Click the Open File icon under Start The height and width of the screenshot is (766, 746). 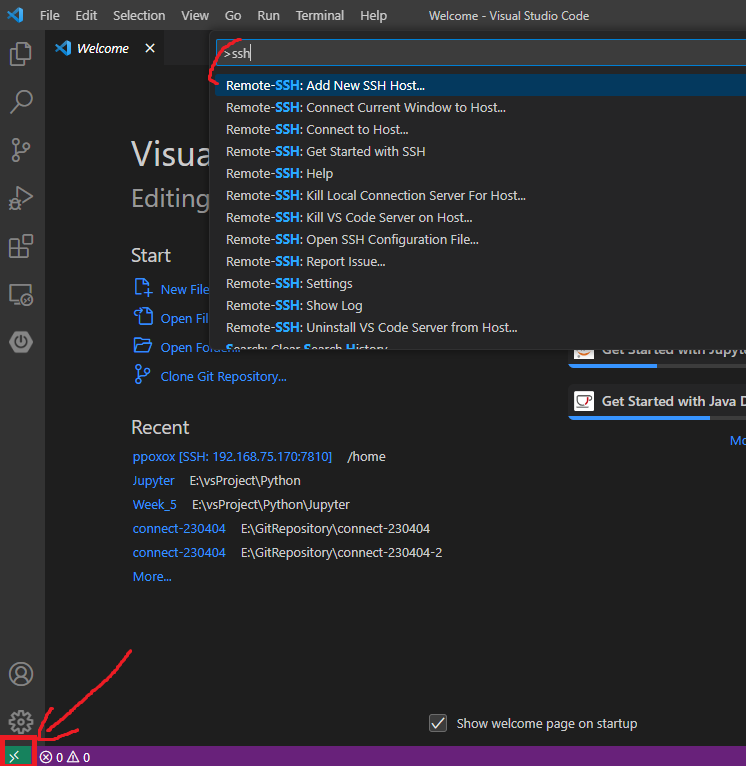click(x=143, y=317)
